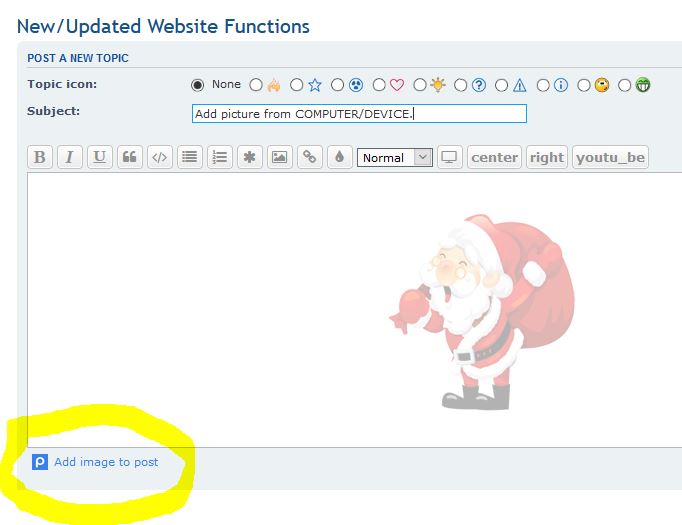Viewport: 682px width, 525px height.
Task: Apply italic formatting button
Action: [70, 157]
